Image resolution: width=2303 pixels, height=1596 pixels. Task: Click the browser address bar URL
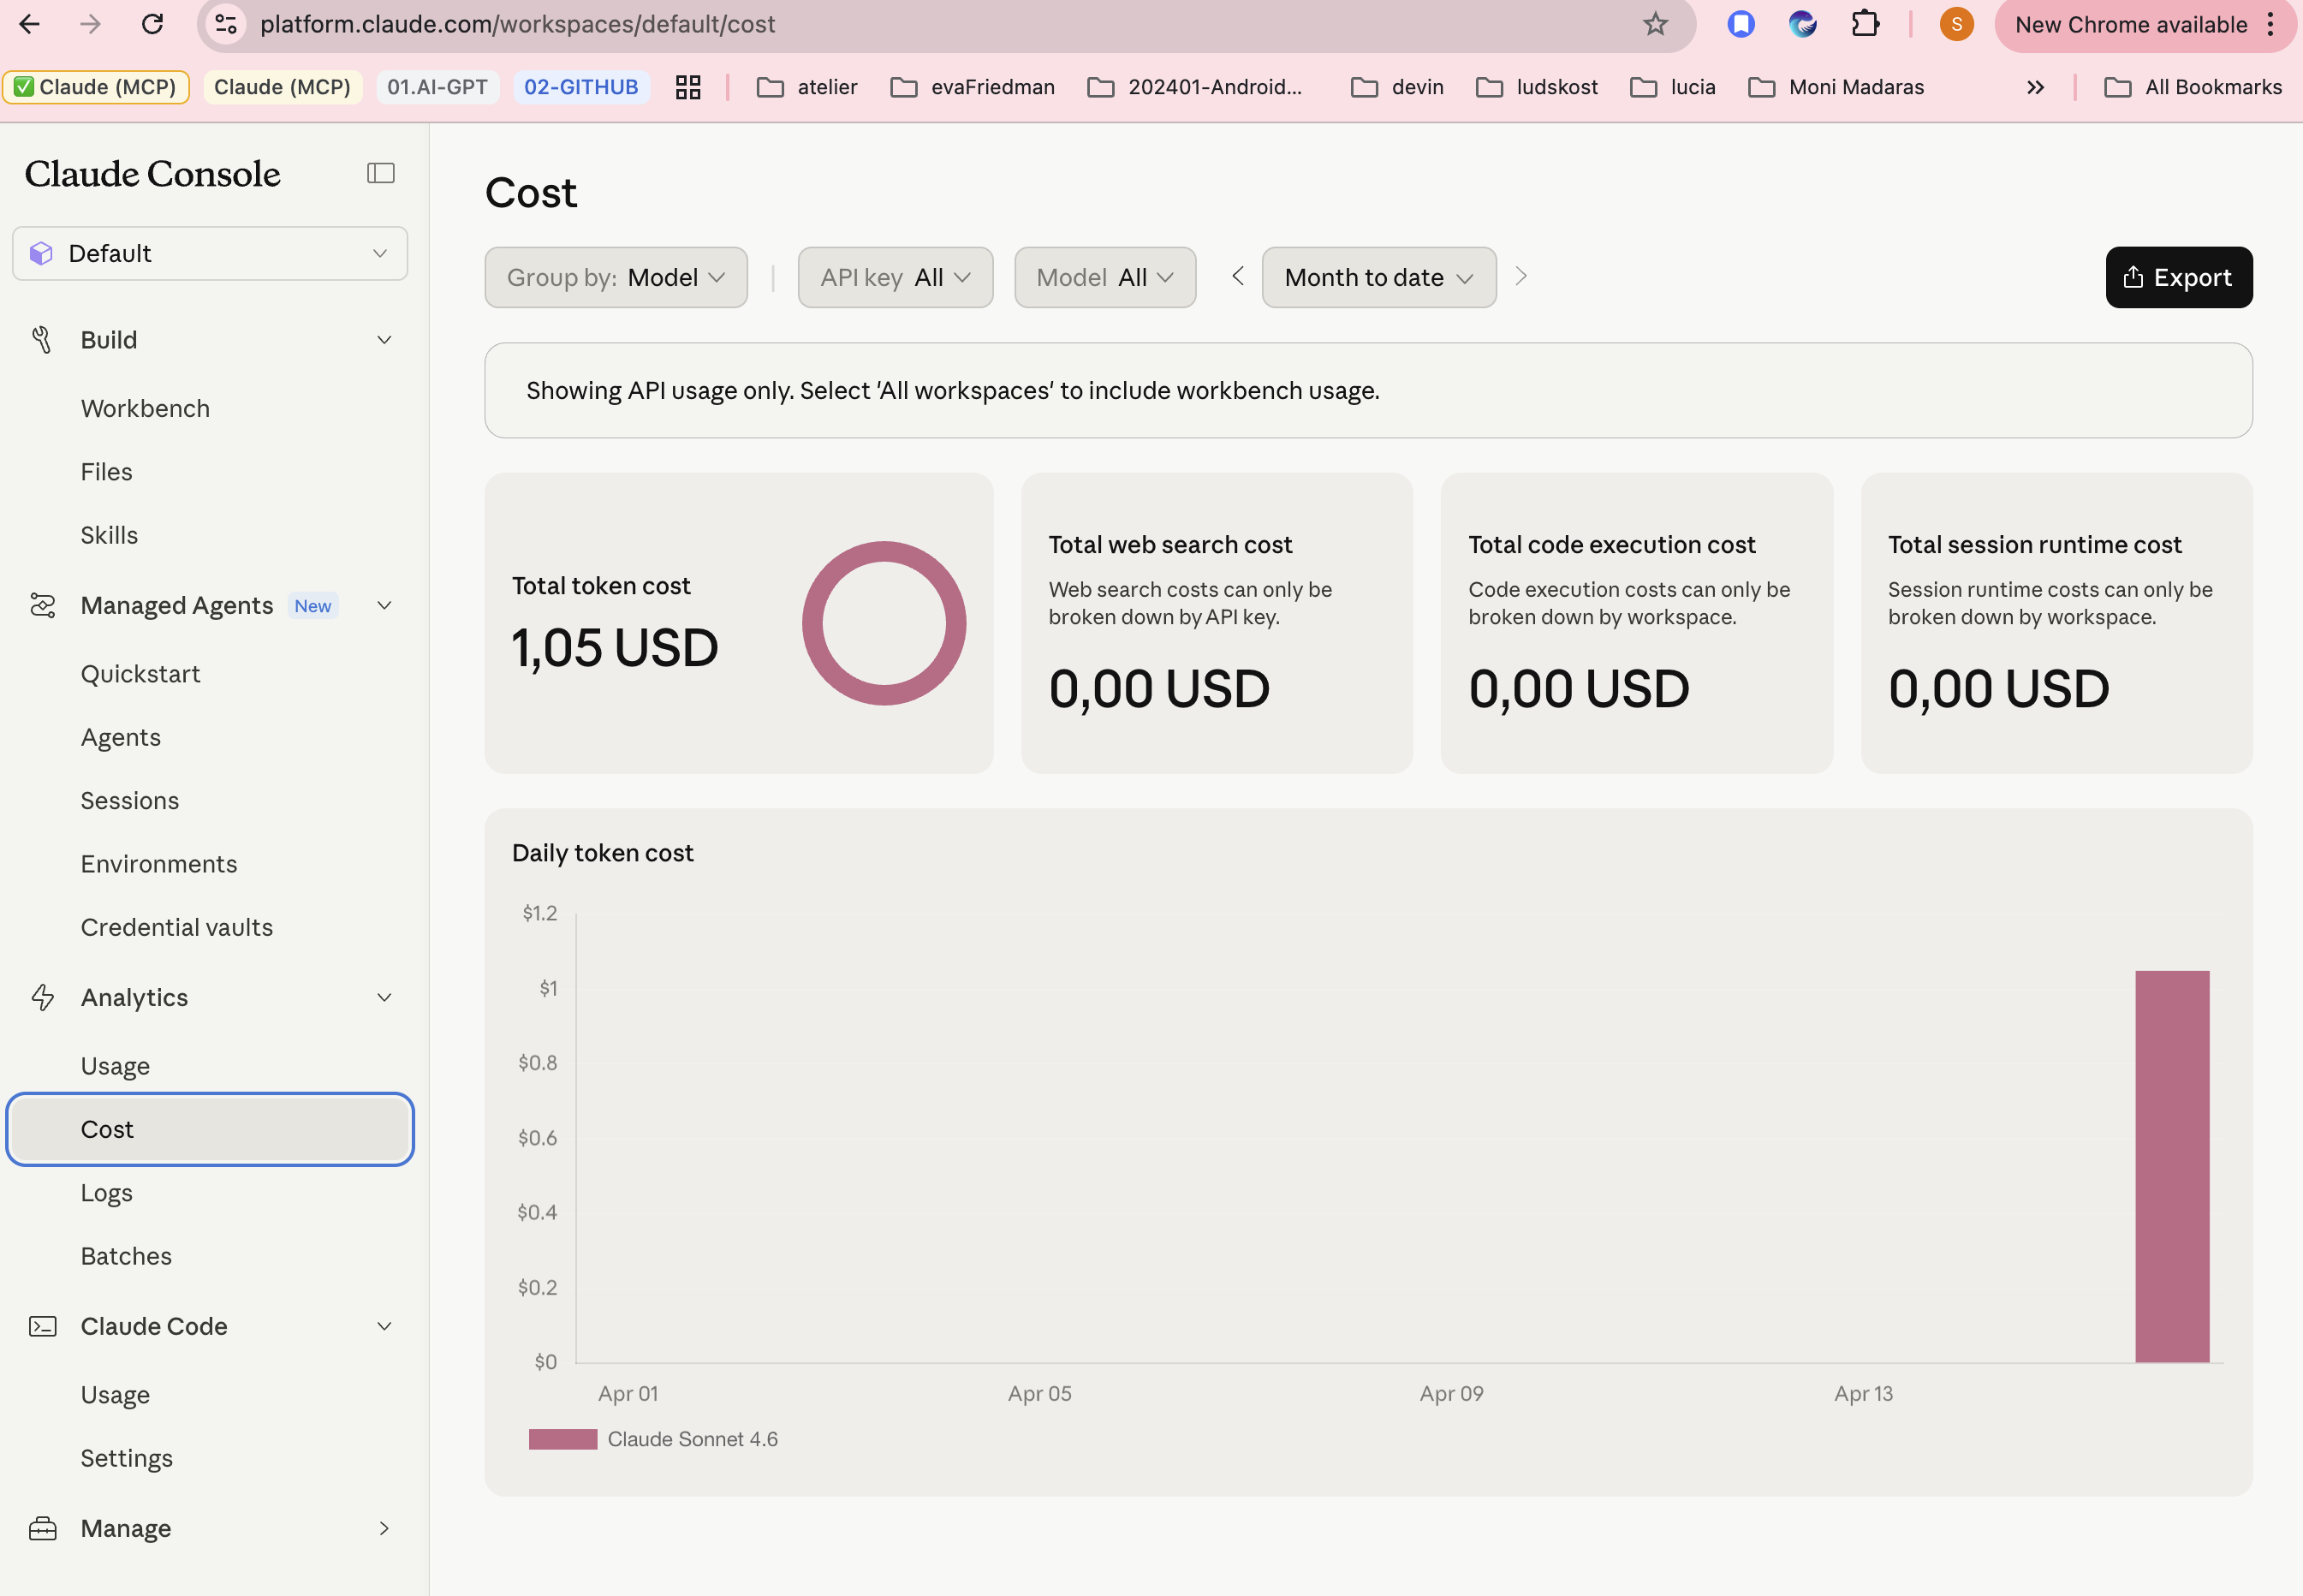[x=517, y=24]
